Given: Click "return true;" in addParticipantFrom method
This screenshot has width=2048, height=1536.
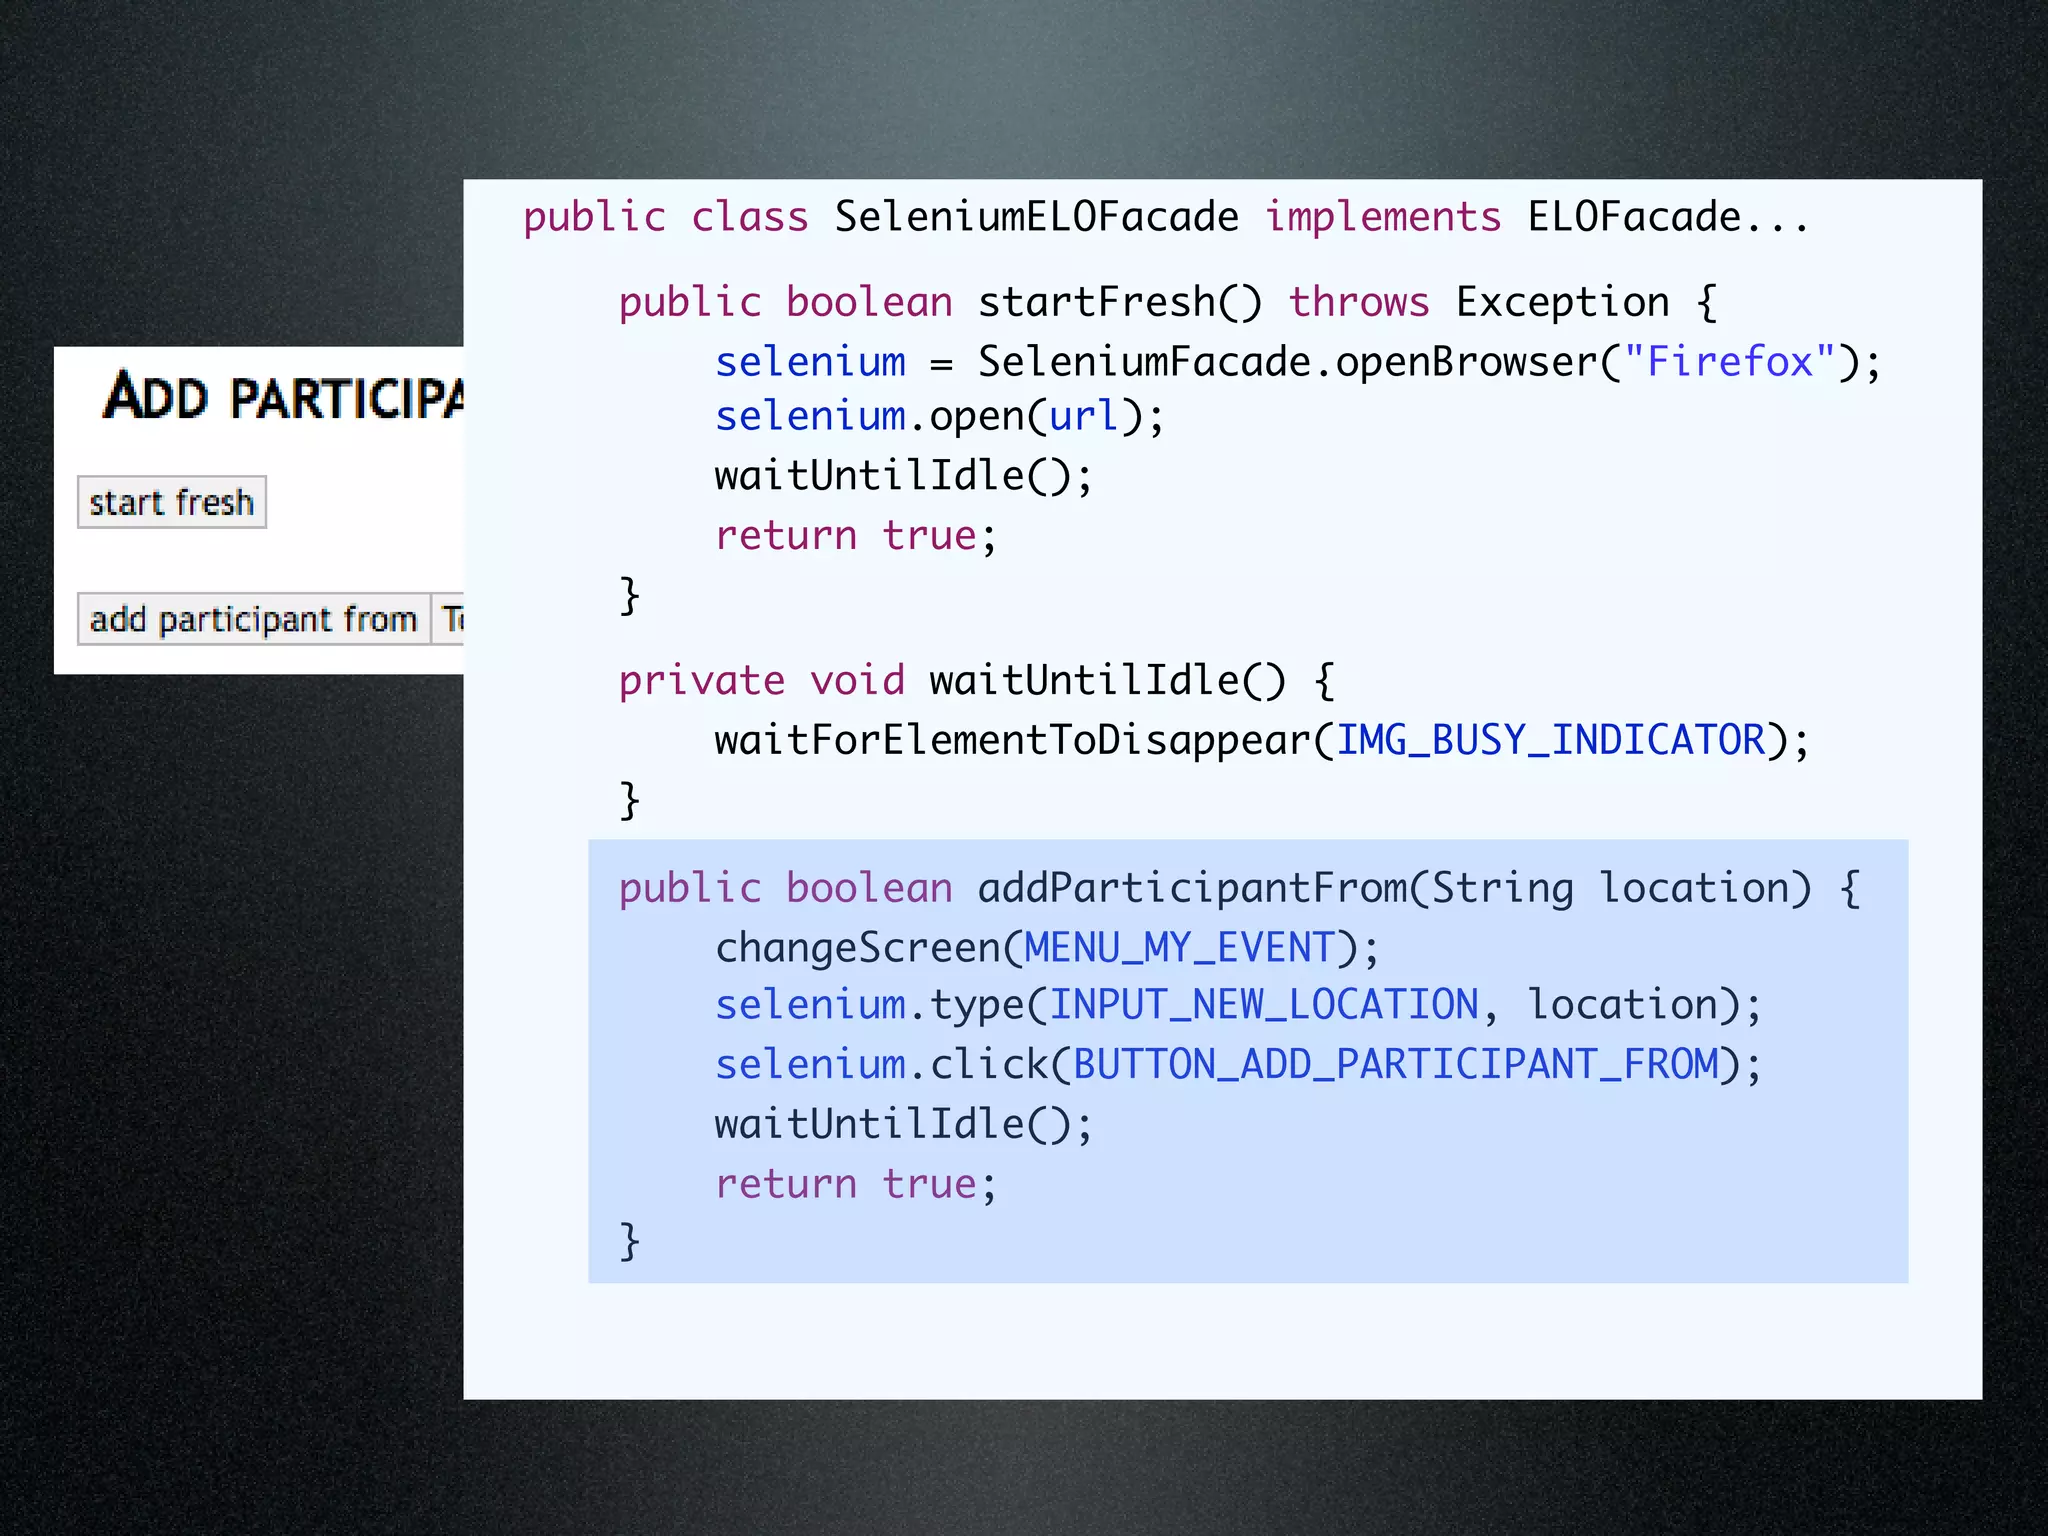Looking at the screenshot, I should click(856, 1184).
